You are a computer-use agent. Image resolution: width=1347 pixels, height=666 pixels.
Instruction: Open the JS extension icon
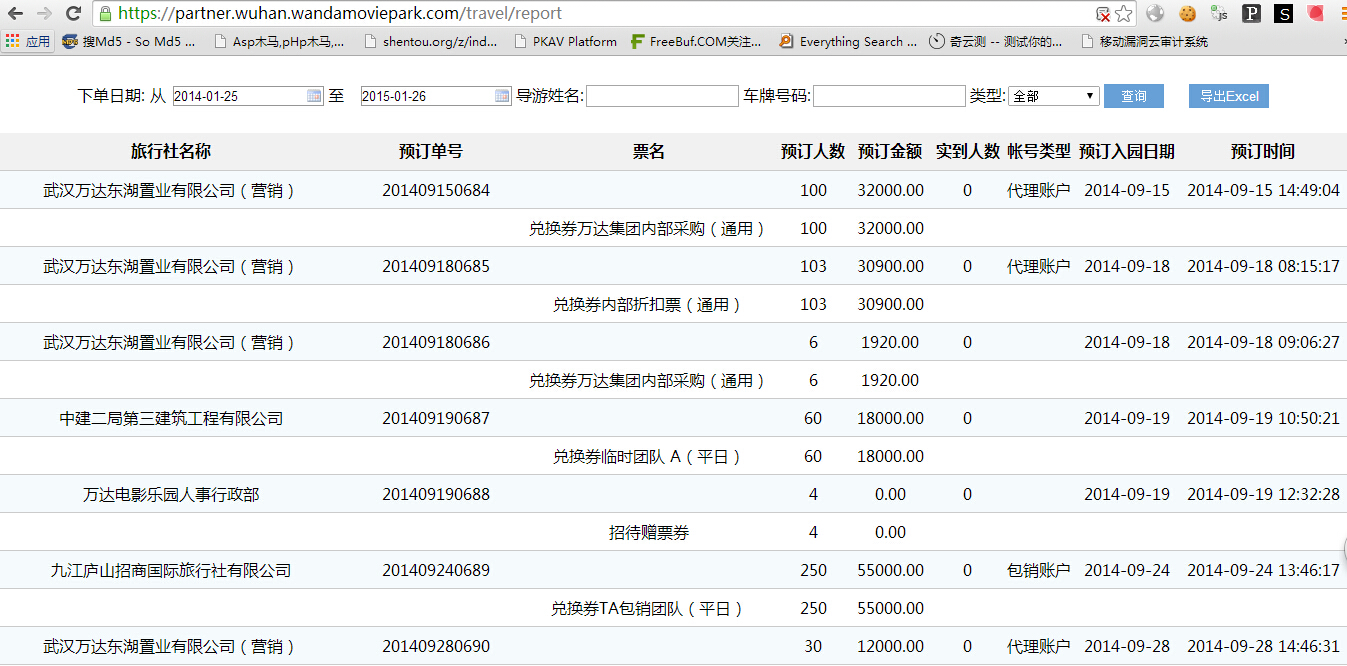click(x=1219, y=14)
